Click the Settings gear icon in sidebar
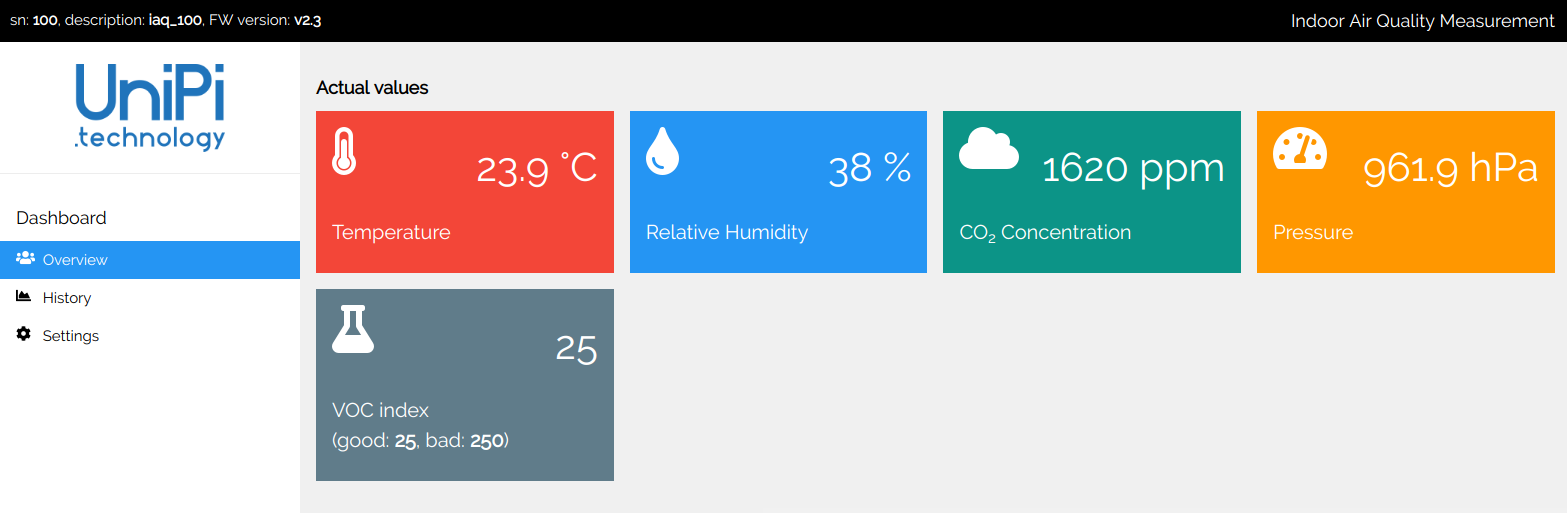 [24, 335]
